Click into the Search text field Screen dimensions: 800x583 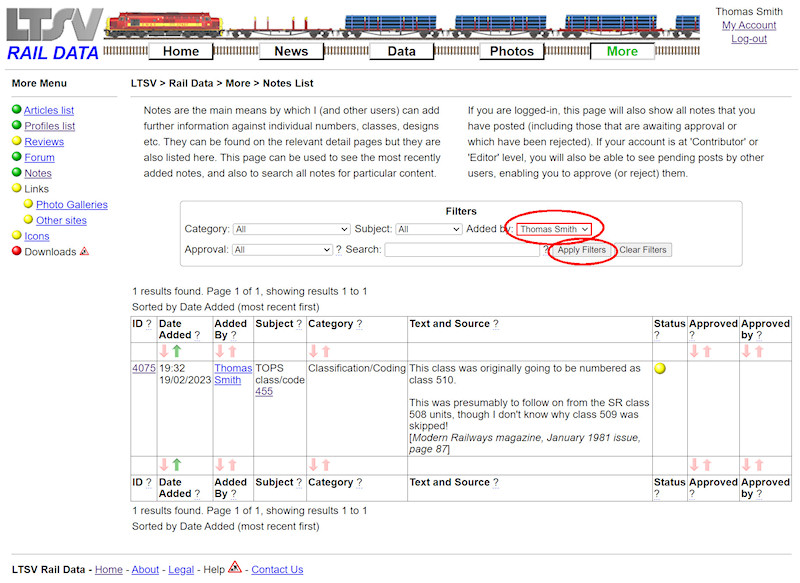[x=462, y=250]
